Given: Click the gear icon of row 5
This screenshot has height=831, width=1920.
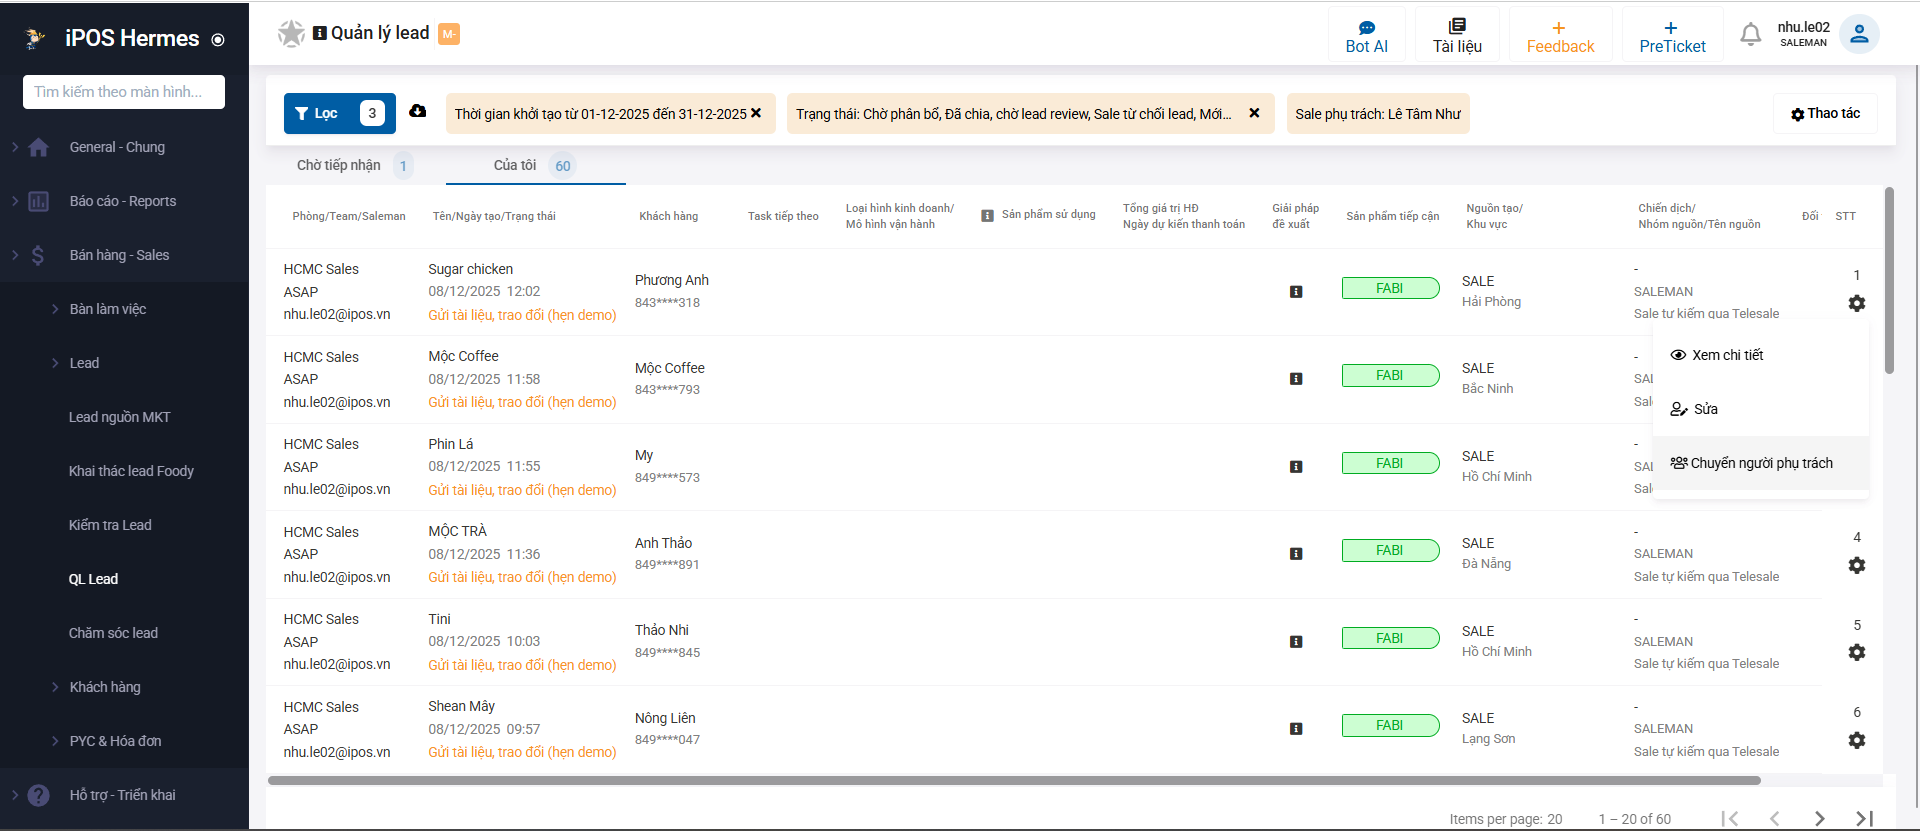Looking at the screenshot, I should (1857, 652).
